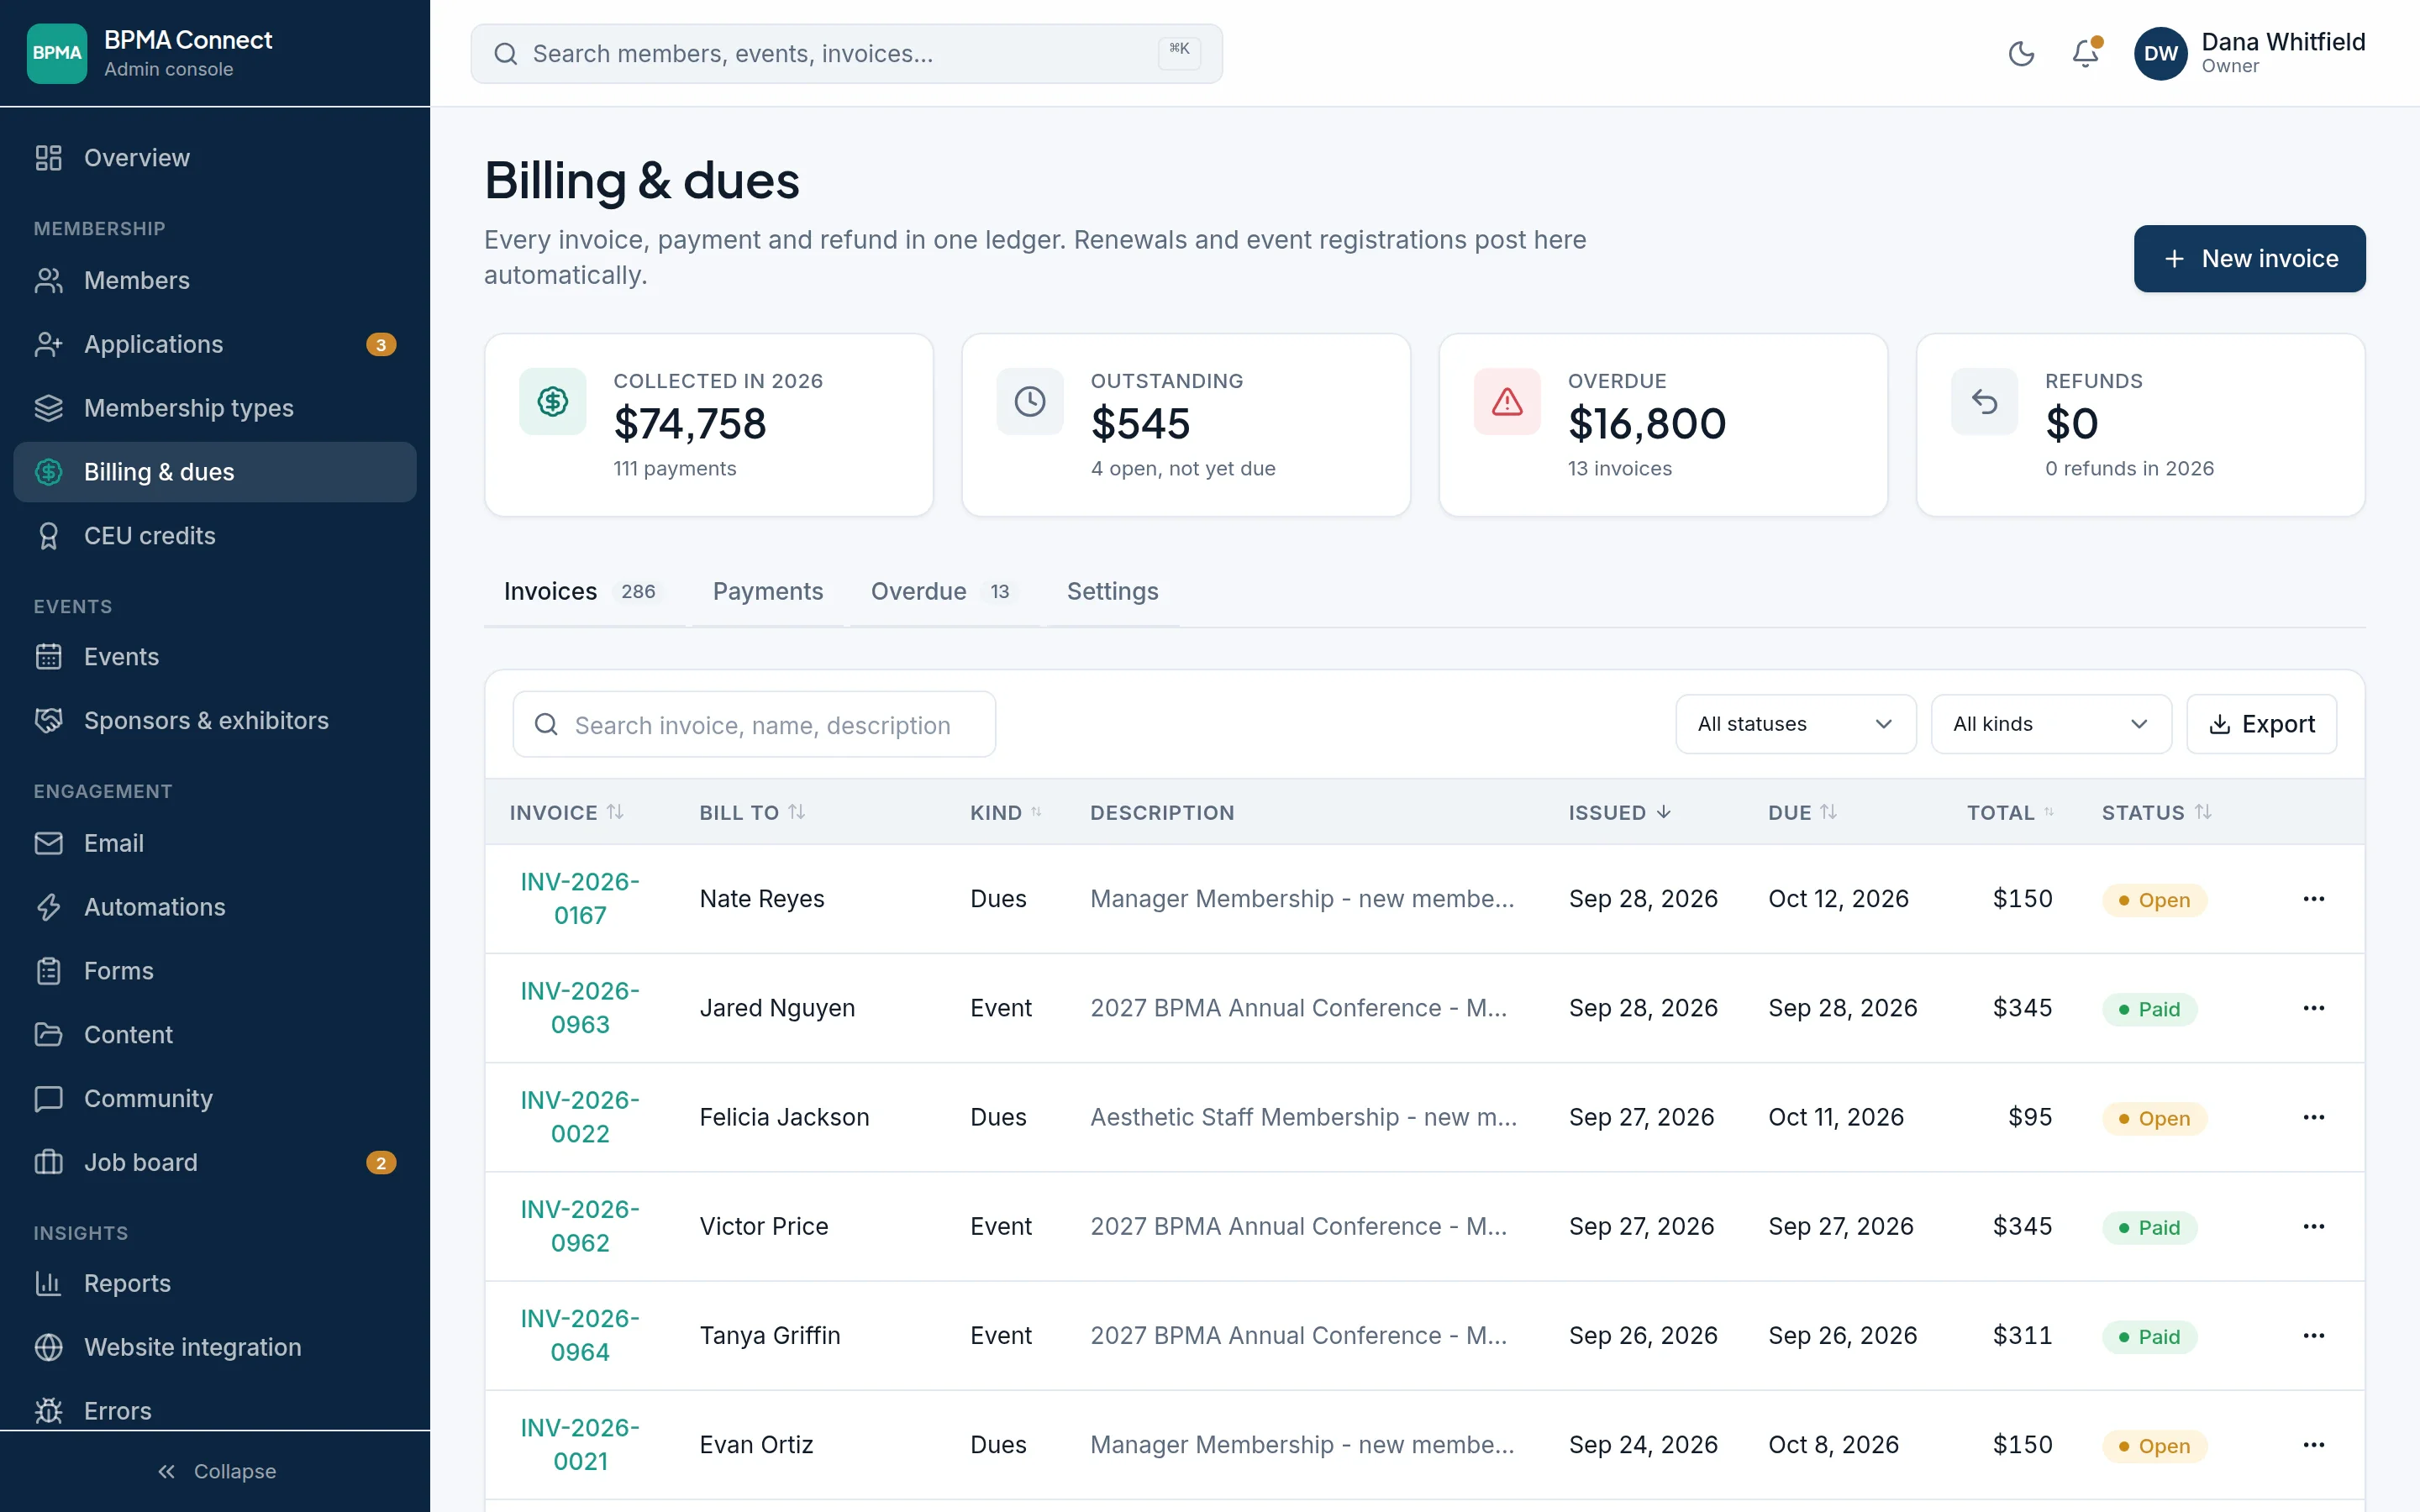The width and height of the screenshot is (2420, 1512).
Task: Open the billing Settings tab
Action: click(1112, 591)
